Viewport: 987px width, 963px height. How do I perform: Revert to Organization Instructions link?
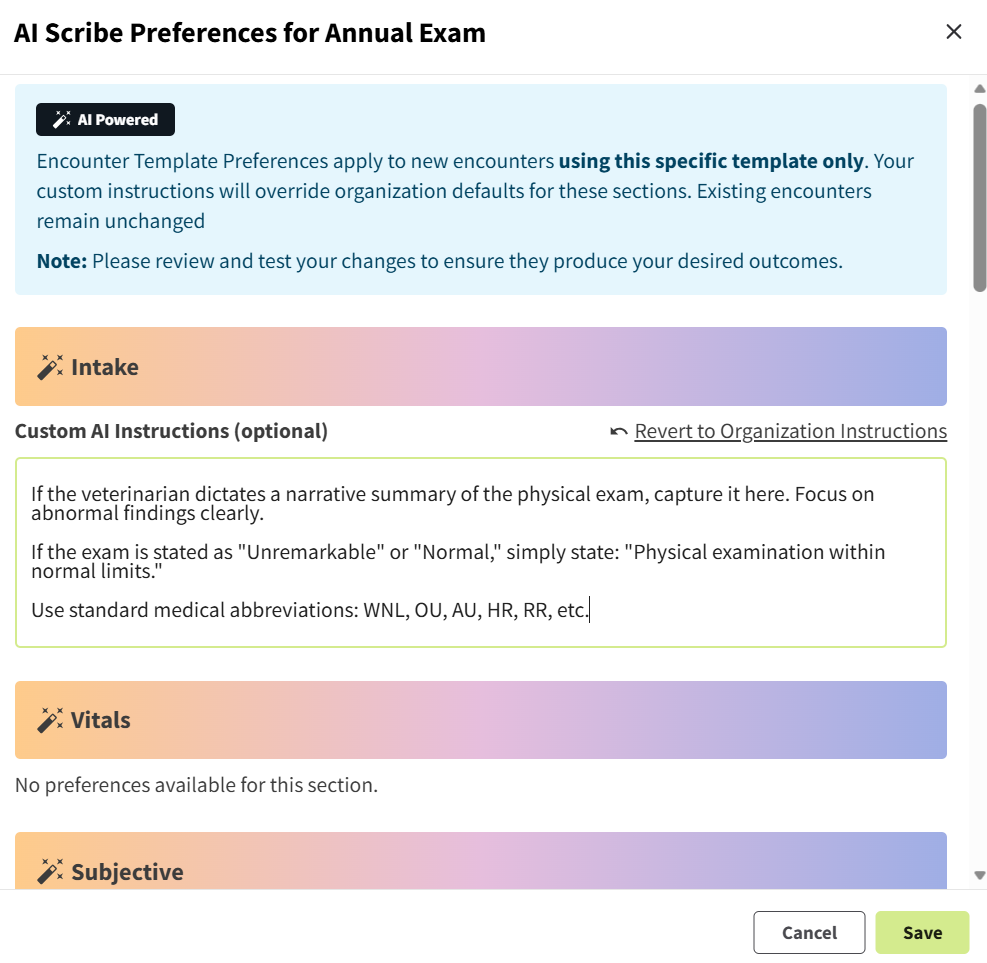point(790,431)
